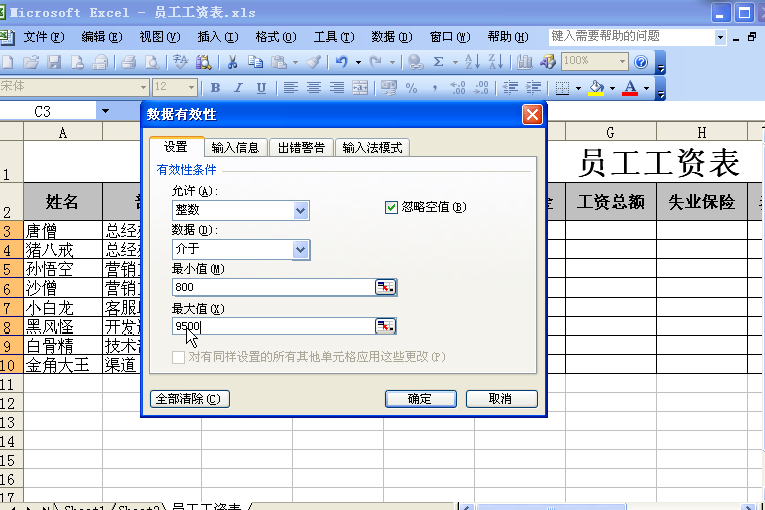Click the Percent Style icon
The width and height of the screenshot is (765, 510).
[x=412, y=88]
